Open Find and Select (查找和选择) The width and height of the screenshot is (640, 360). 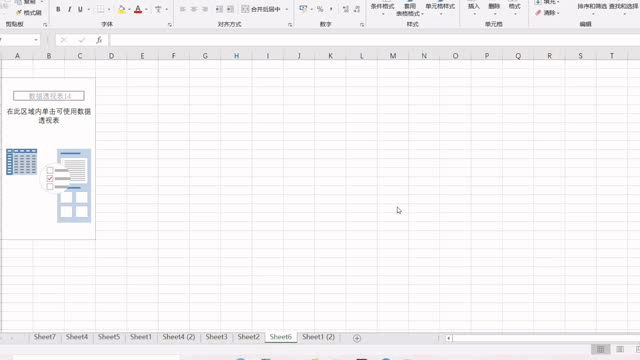(x=623, y=7)
